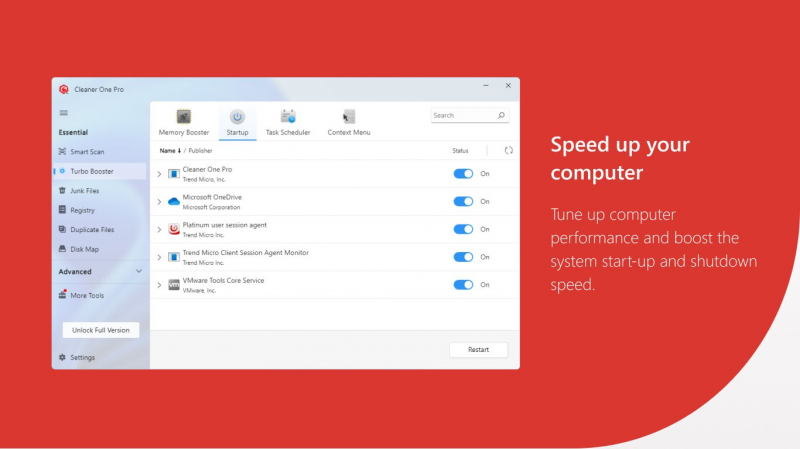The height and width of the screenshot is (449, 800).
Task: Open Disk Map section
Action: coord(99,249)
